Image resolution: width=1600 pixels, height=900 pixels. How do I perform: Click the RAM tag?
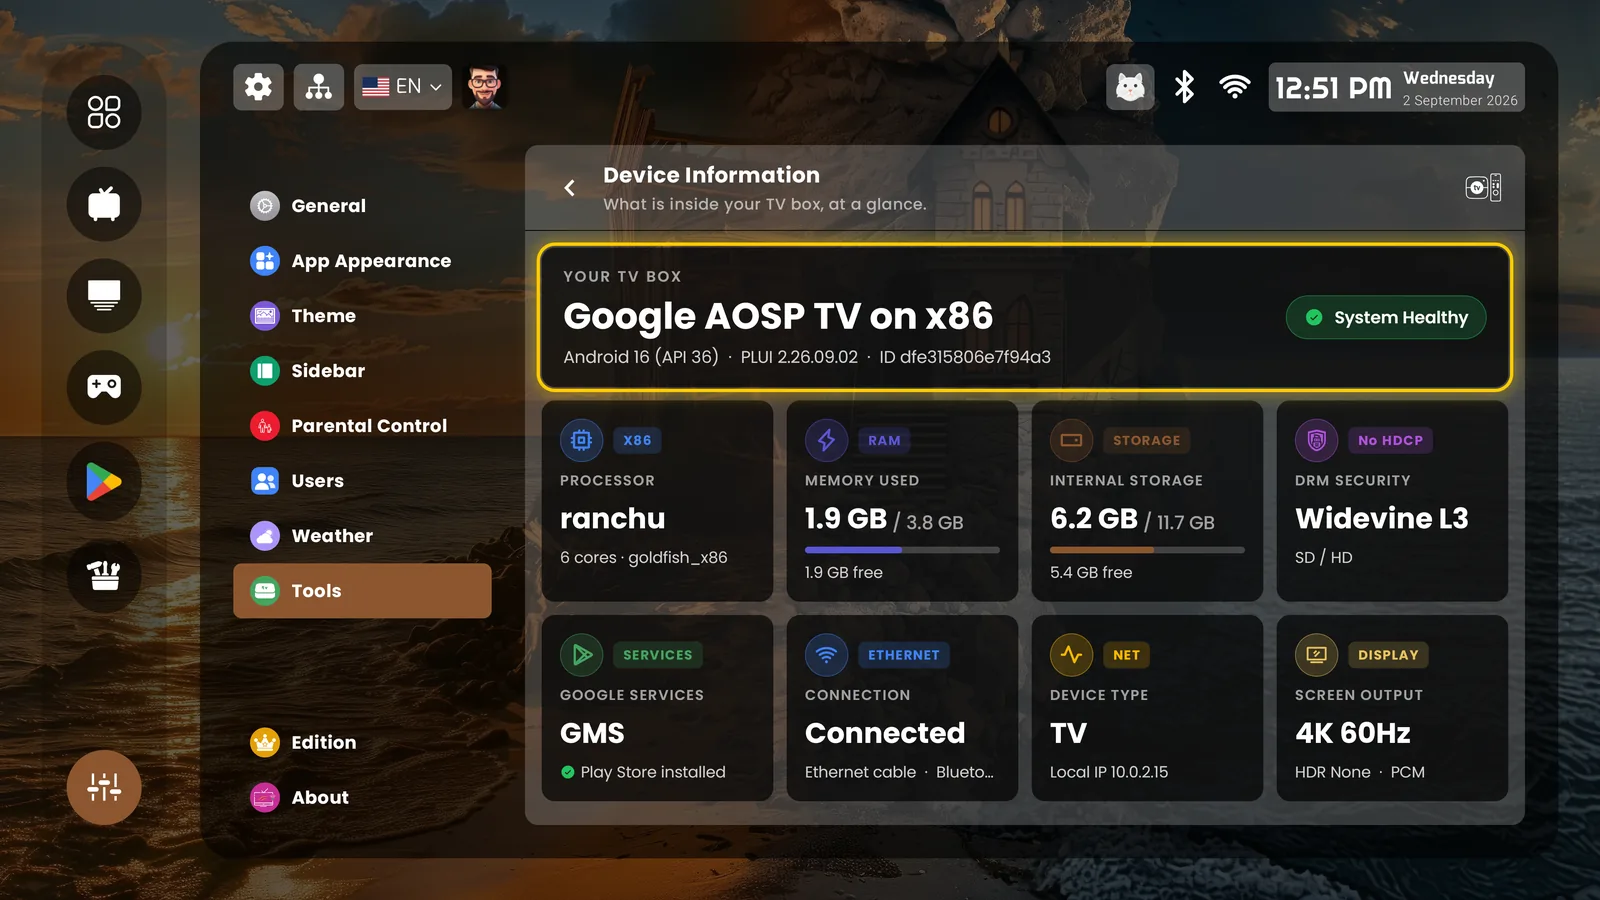[884, 441]
